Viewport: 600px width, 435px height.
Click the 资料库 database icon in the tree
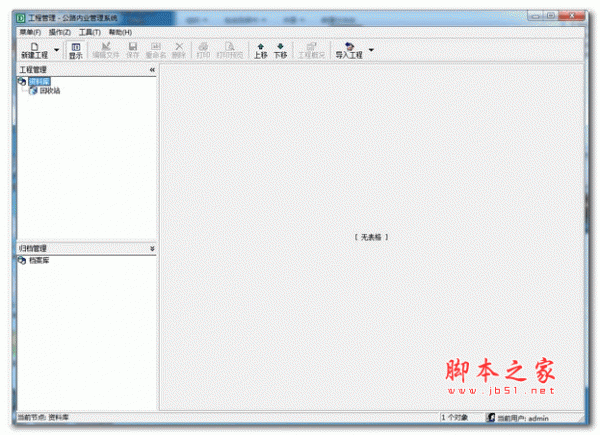[22, 81]
